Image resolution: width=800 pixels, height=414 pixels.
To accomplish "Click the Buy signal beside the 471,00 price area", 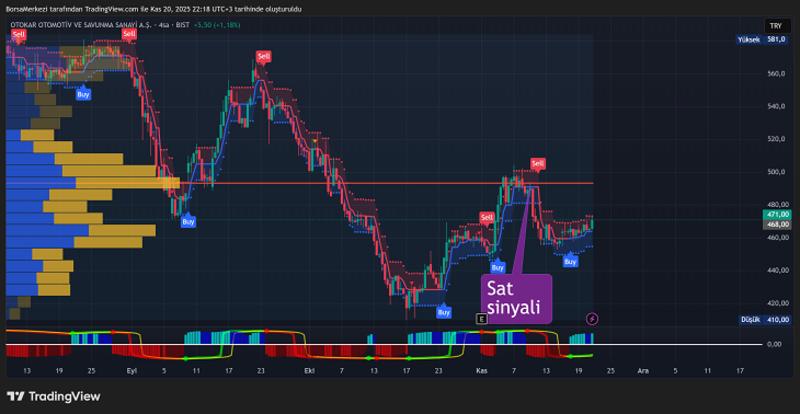I will (570, 262).
